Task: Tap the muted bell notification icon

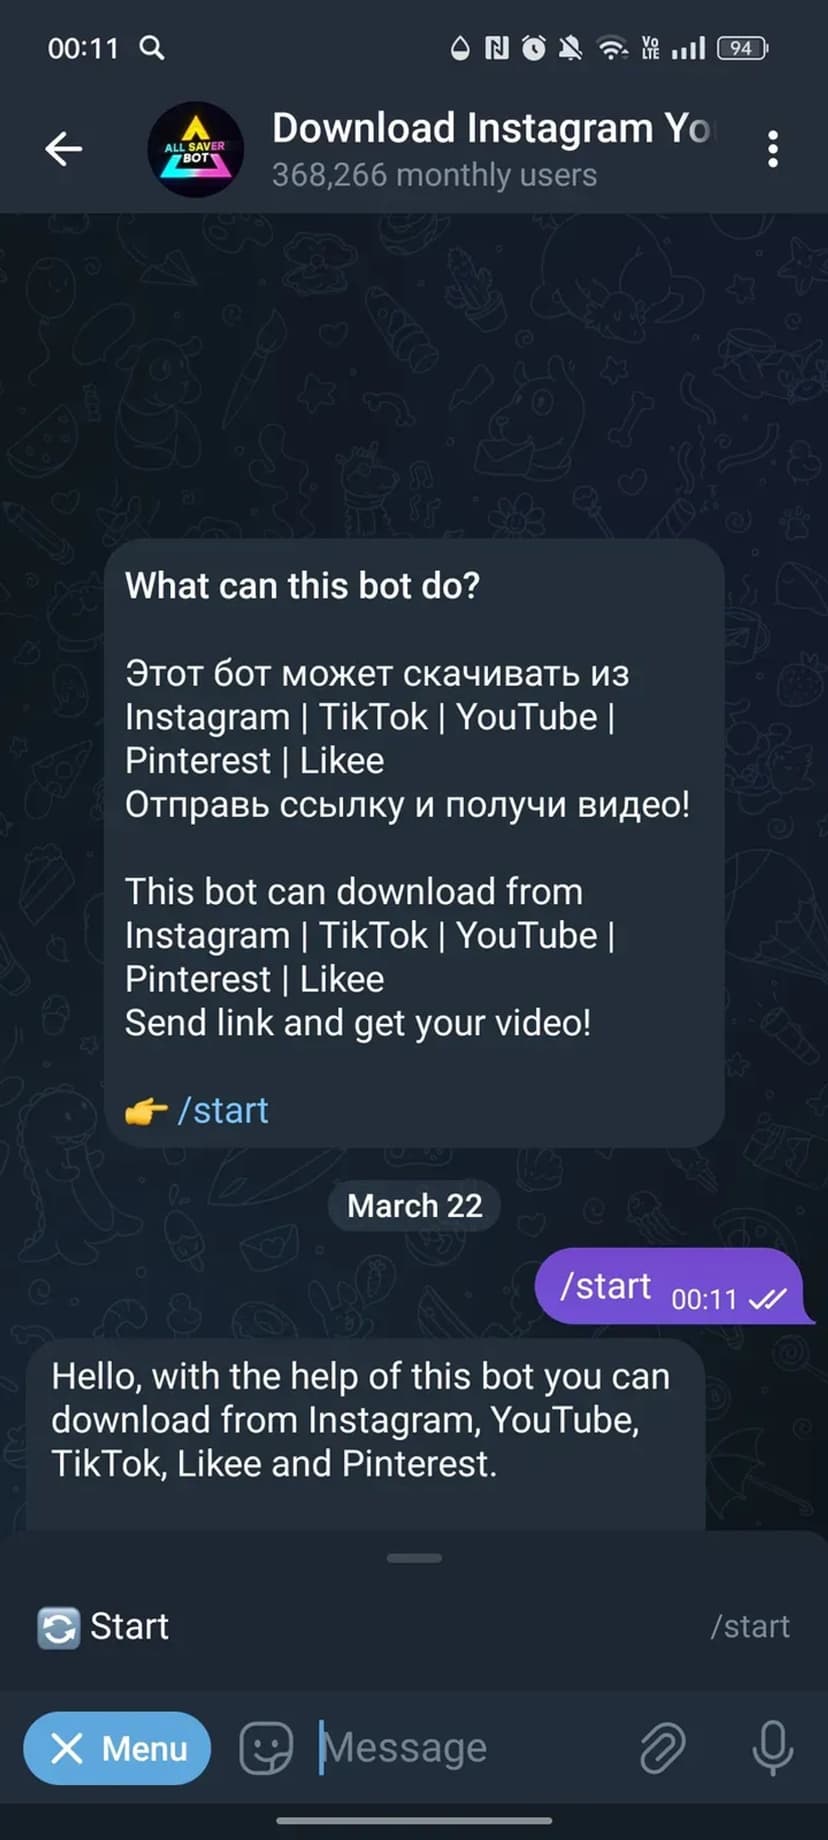Action: tap(571, 47)
